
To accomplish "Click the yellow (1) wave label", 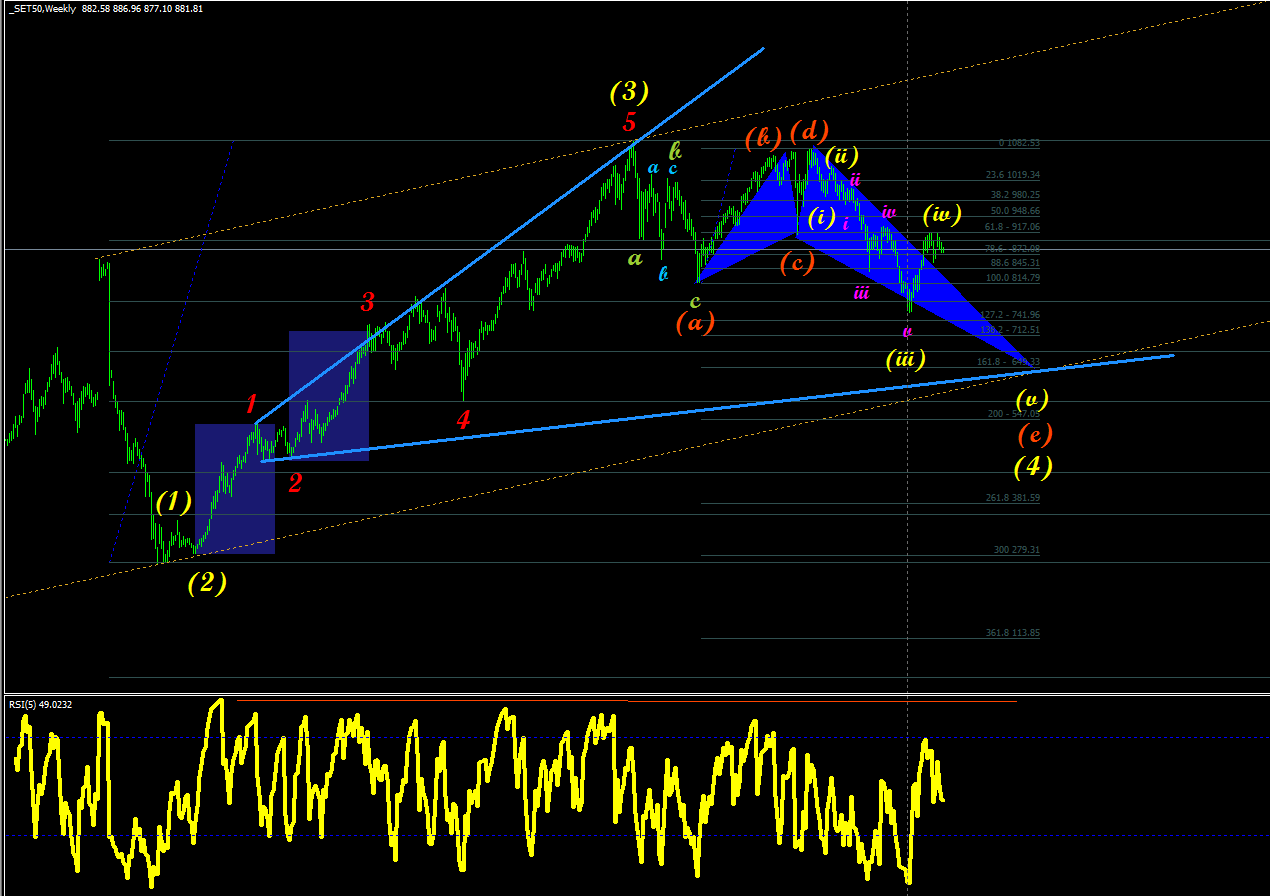I will [x=173, y=502].
